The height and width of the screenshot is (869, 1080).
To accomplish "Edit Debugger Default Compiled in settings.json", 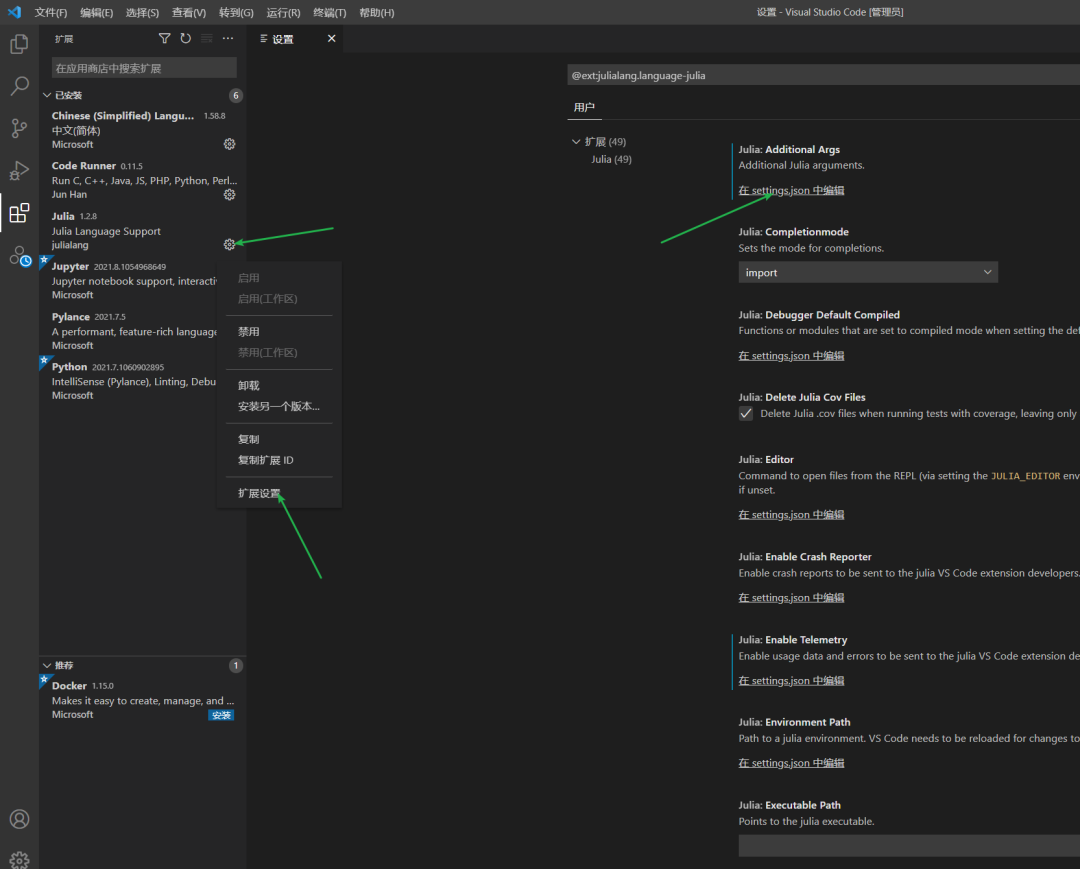I will click(791, 355).
